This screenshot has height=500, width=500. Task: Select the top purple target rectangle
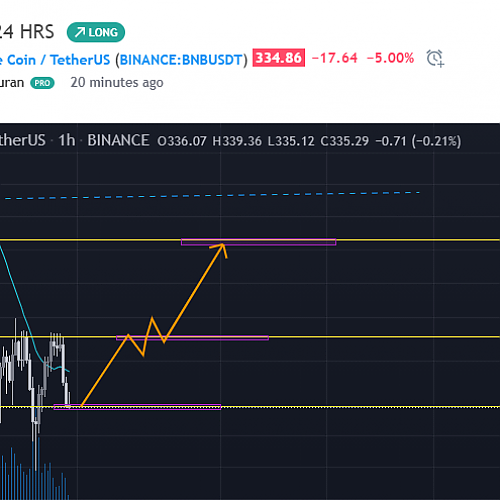pos(259,242)
